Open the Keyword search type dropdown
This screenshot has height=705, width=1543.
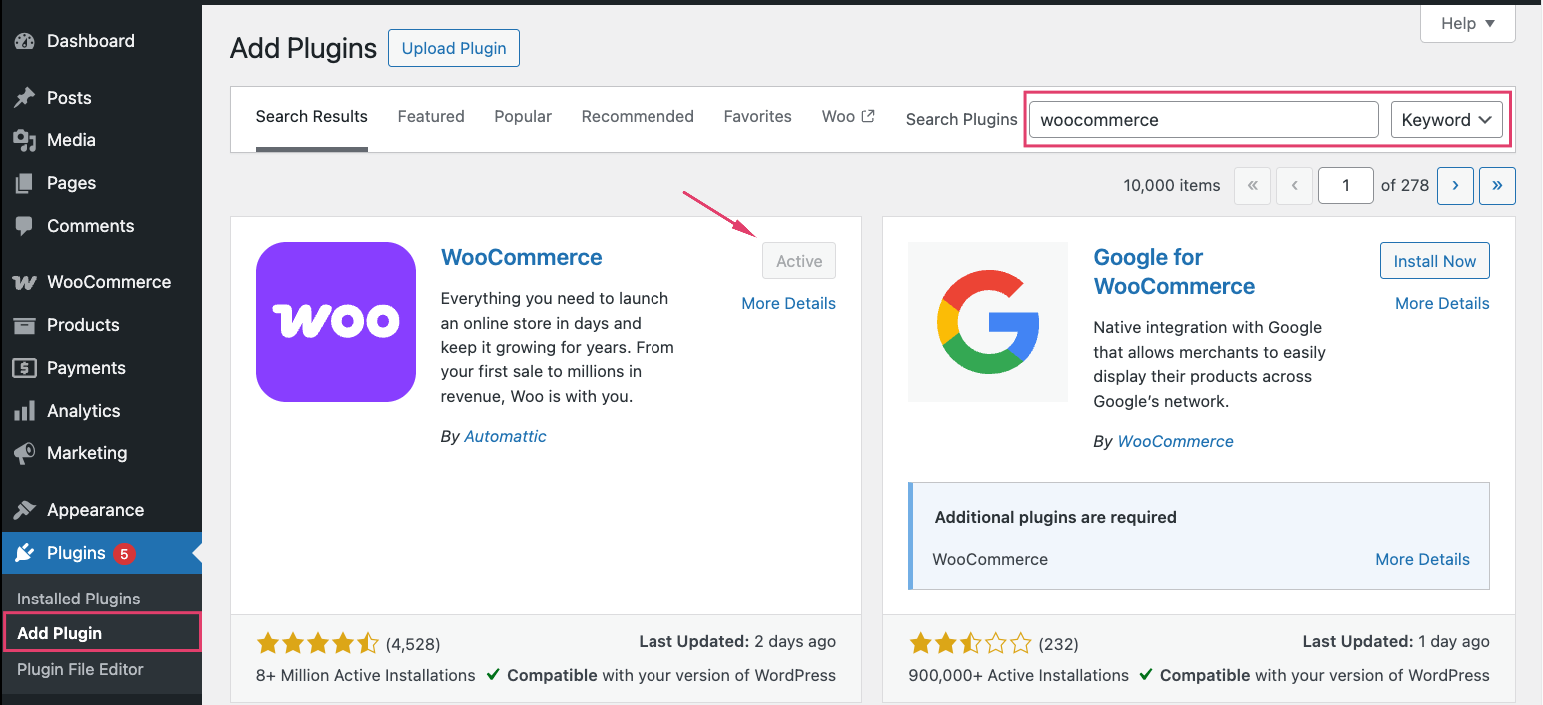pyautogui.click(x=1447, y=119)
